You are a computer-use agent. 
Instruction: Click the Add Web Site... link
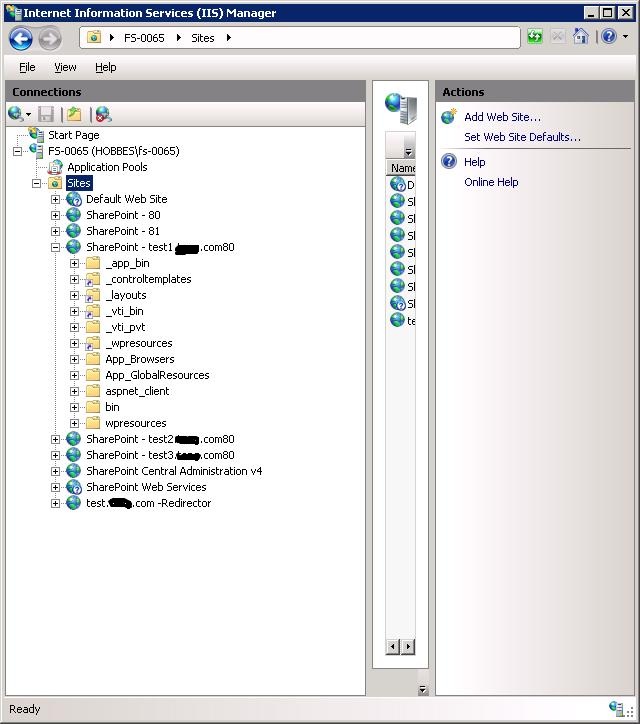click(x=502, y=117)
